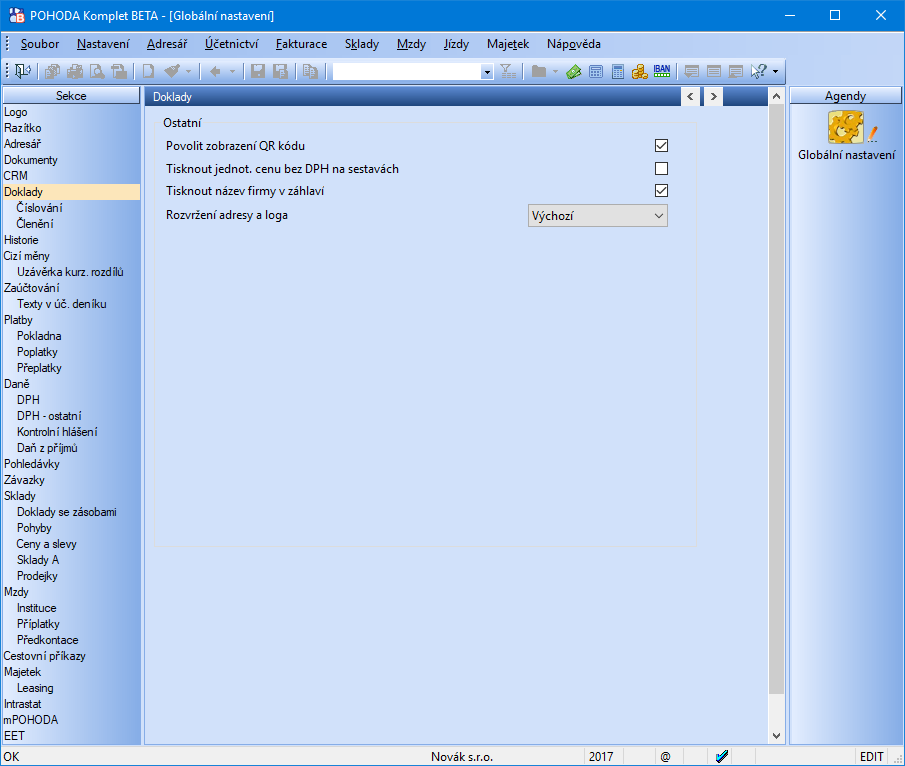Click the toolbar combo box text field
905x766 pixels.
pos(407,72)
